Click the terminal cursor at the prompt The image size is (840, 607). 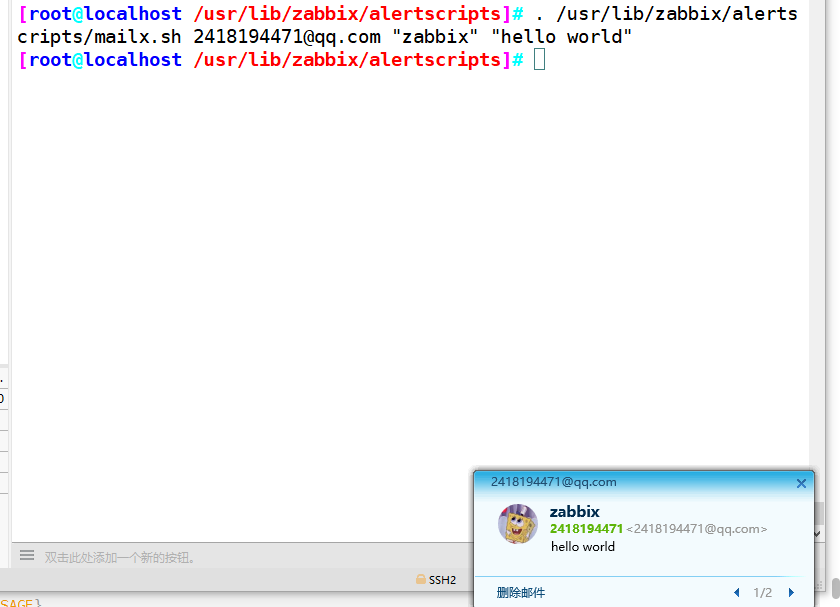click(539, 59)
